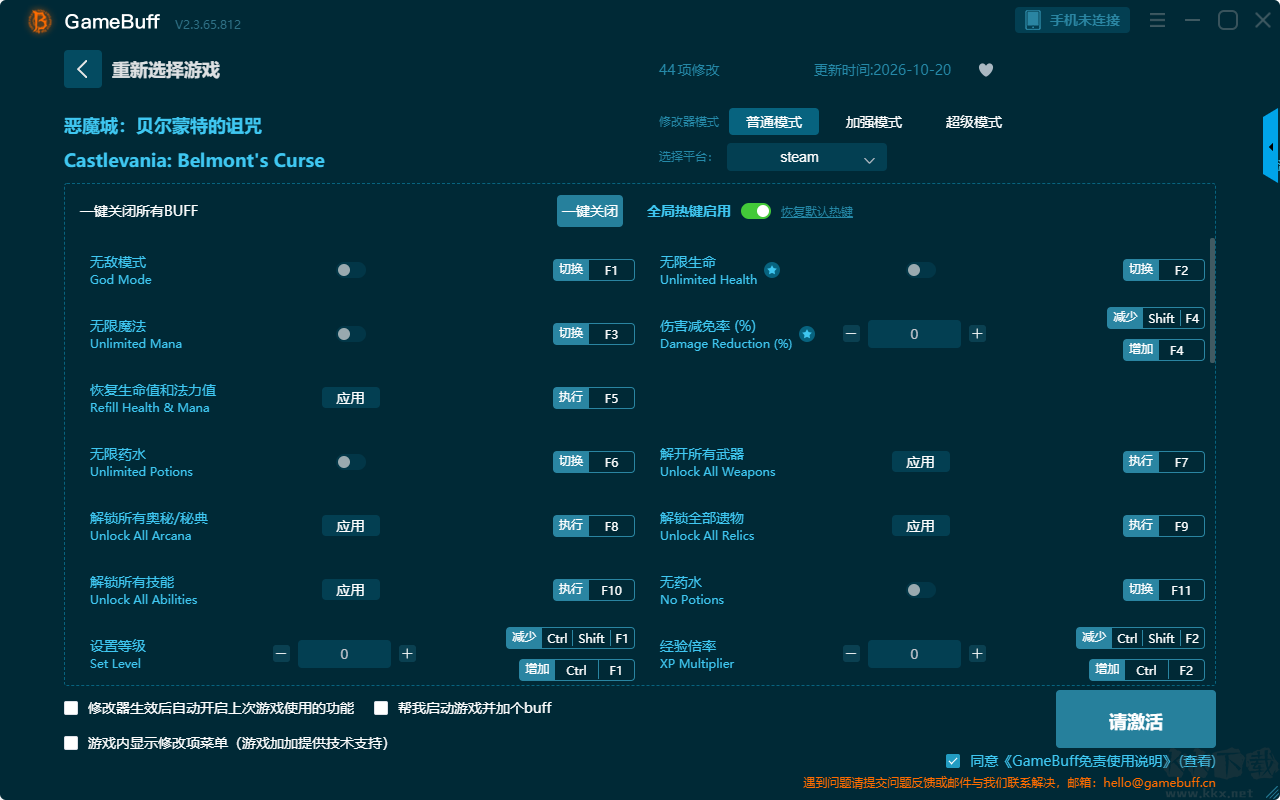
Task: Click the Damage Reduction value input field
Action: 914,334
